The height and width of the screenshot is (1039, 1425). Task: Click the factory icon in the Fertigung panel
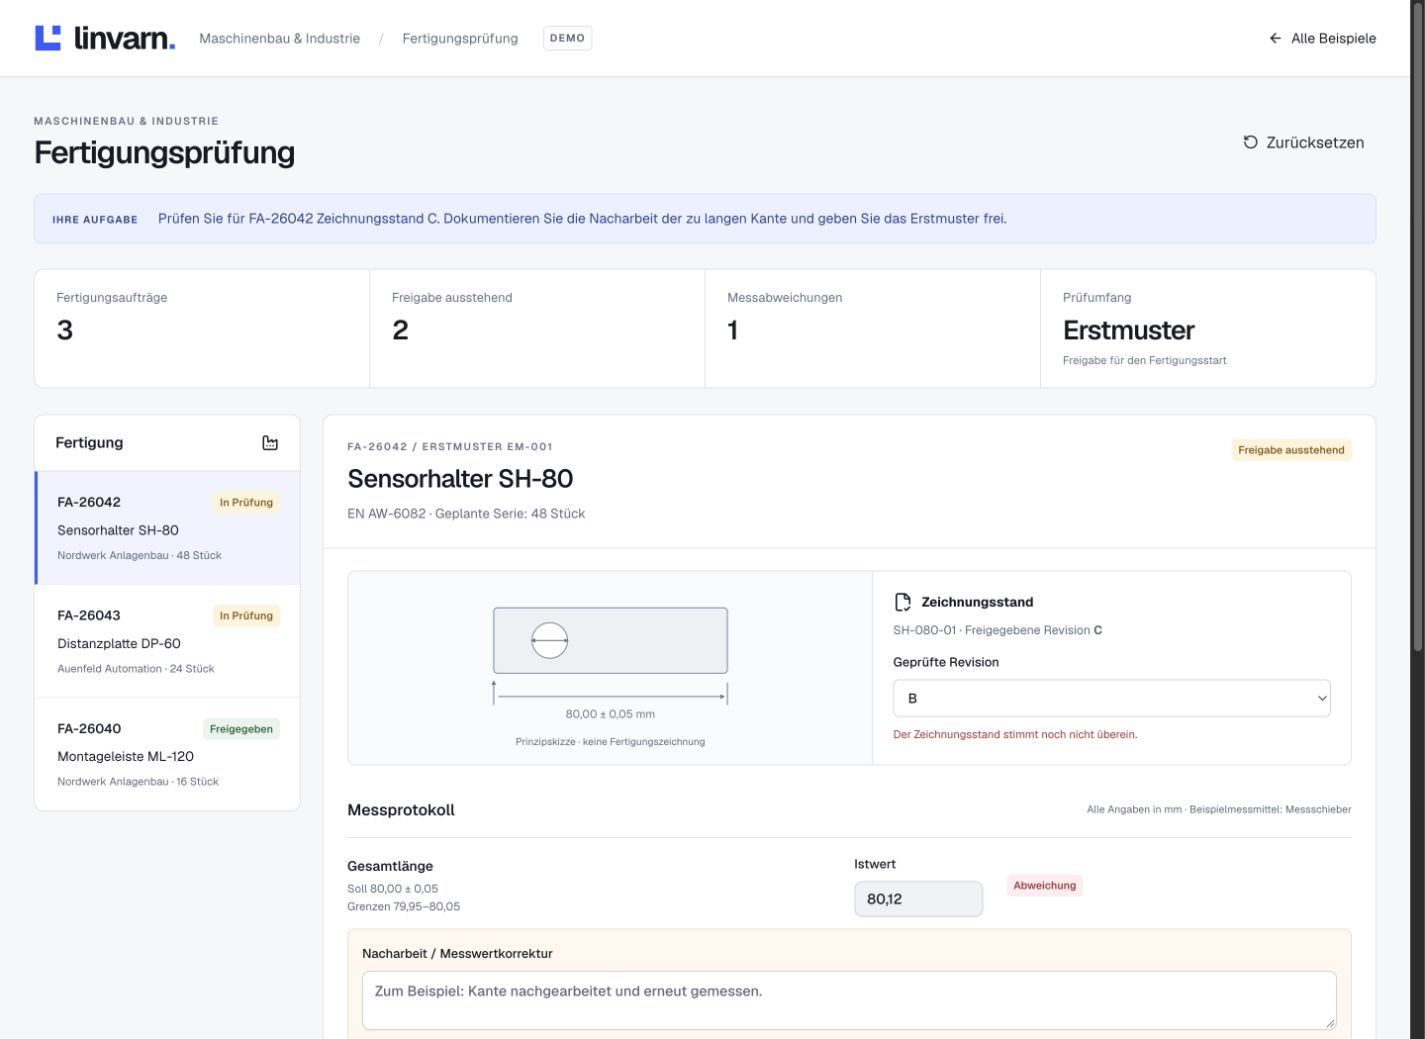pos(270,443)
